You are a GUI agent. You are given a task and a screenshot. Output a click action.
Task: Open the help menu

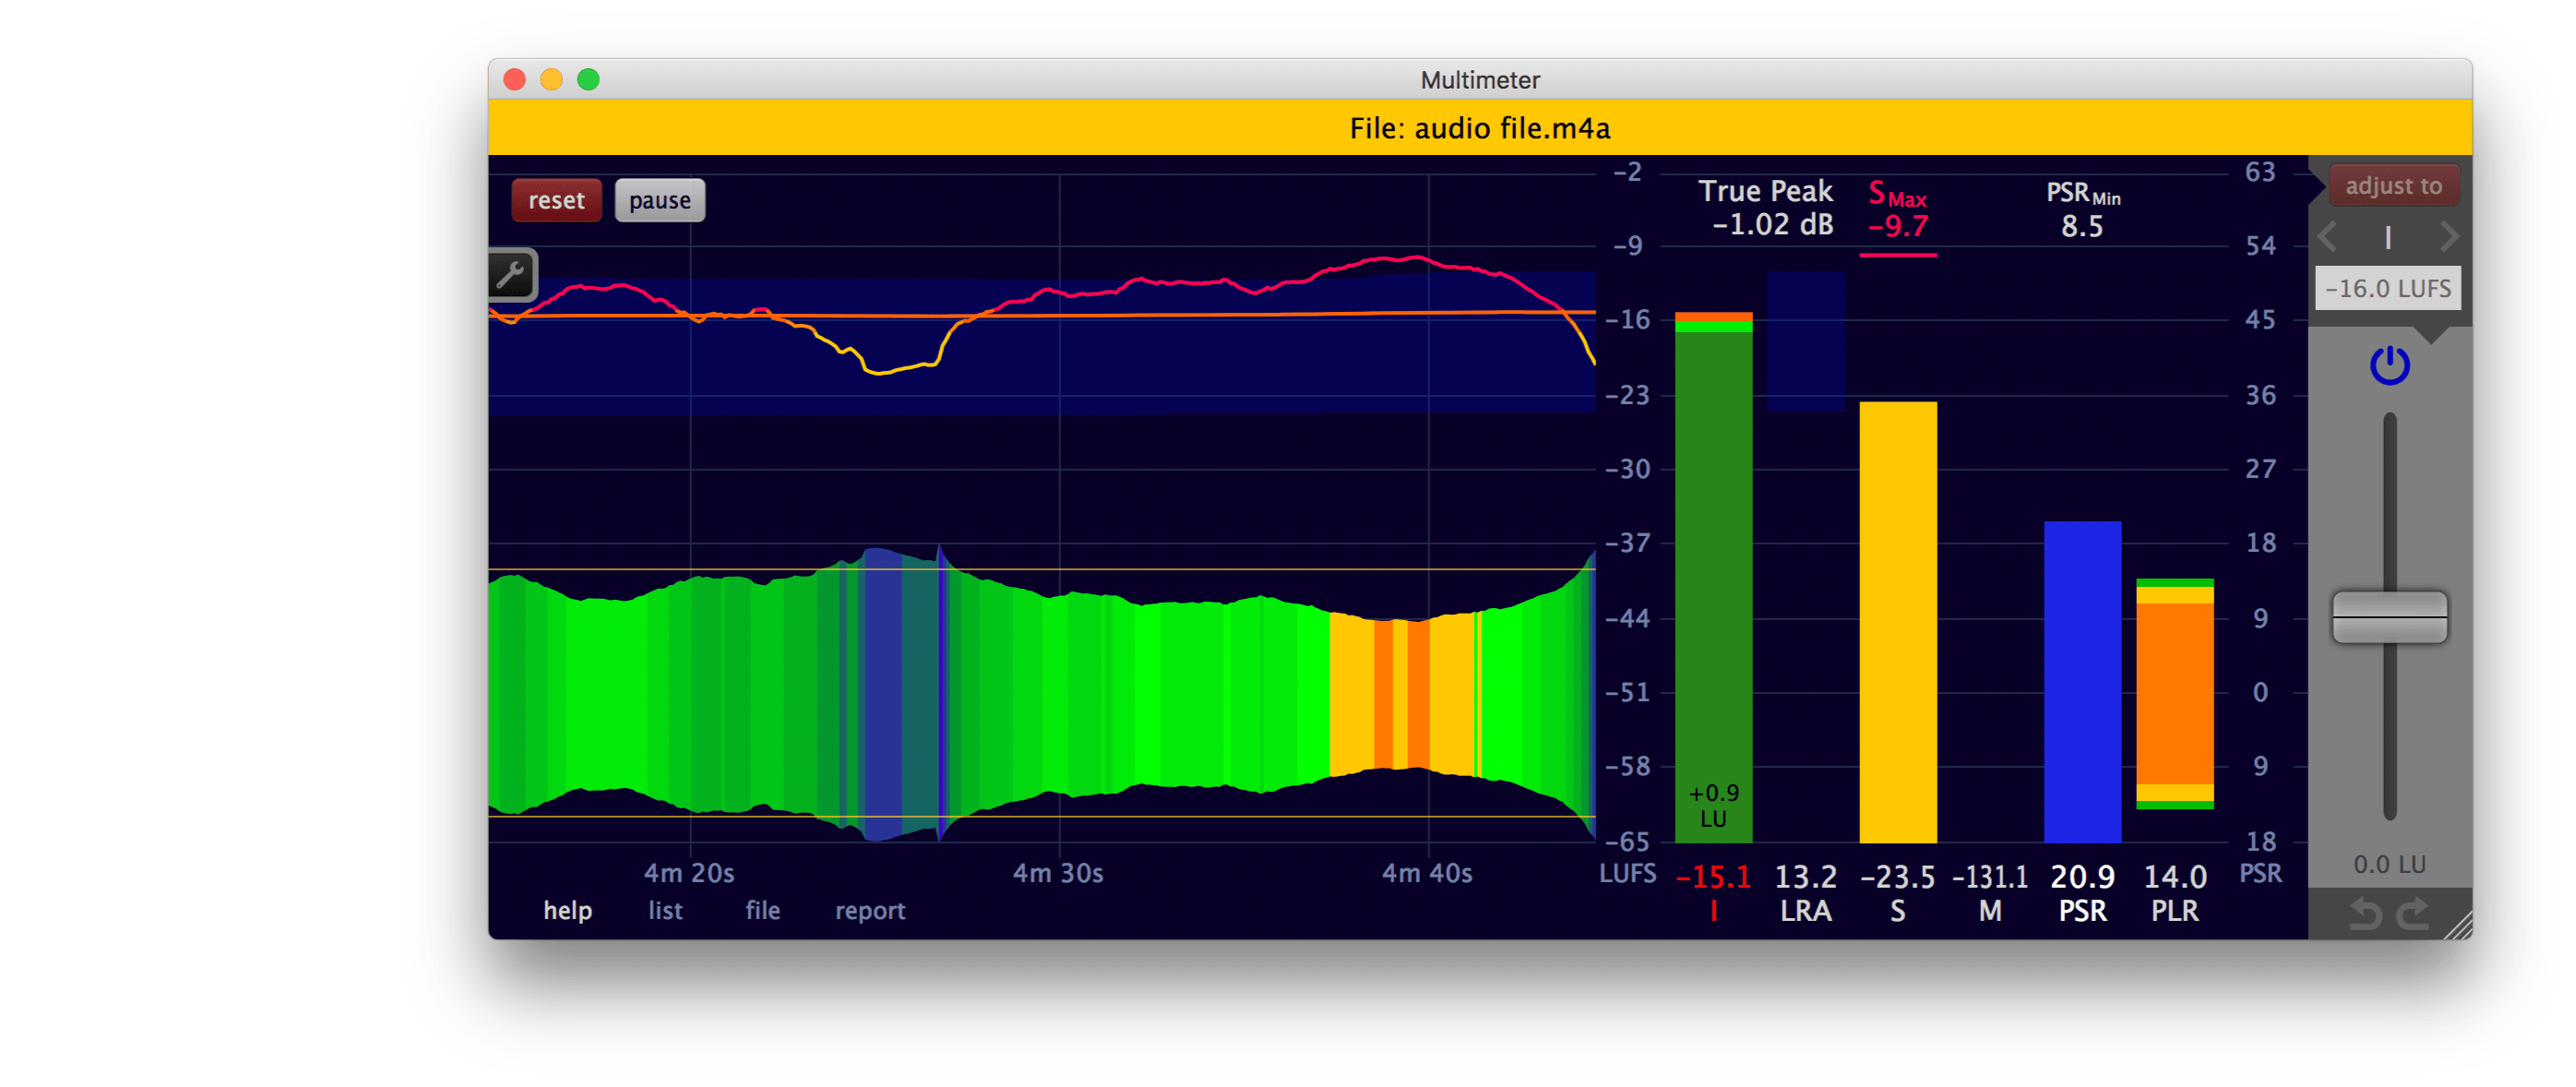click(x=567, y=910)
